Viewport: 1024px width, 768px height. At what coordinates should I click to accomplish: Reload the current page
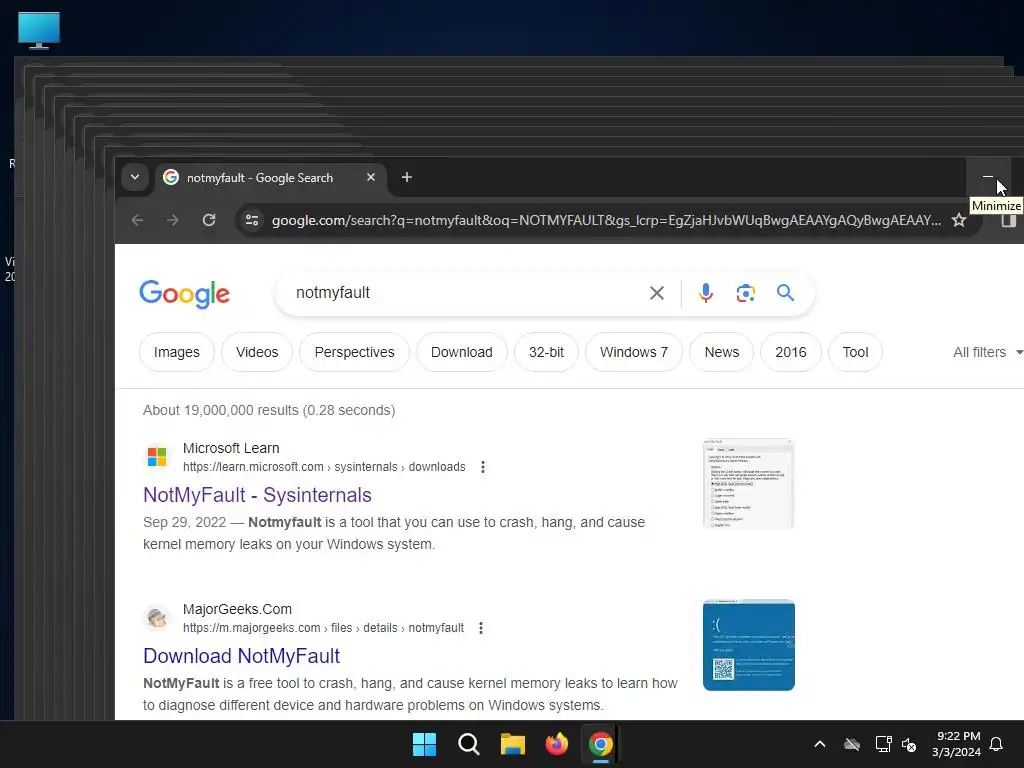click(x=209, y=220)
